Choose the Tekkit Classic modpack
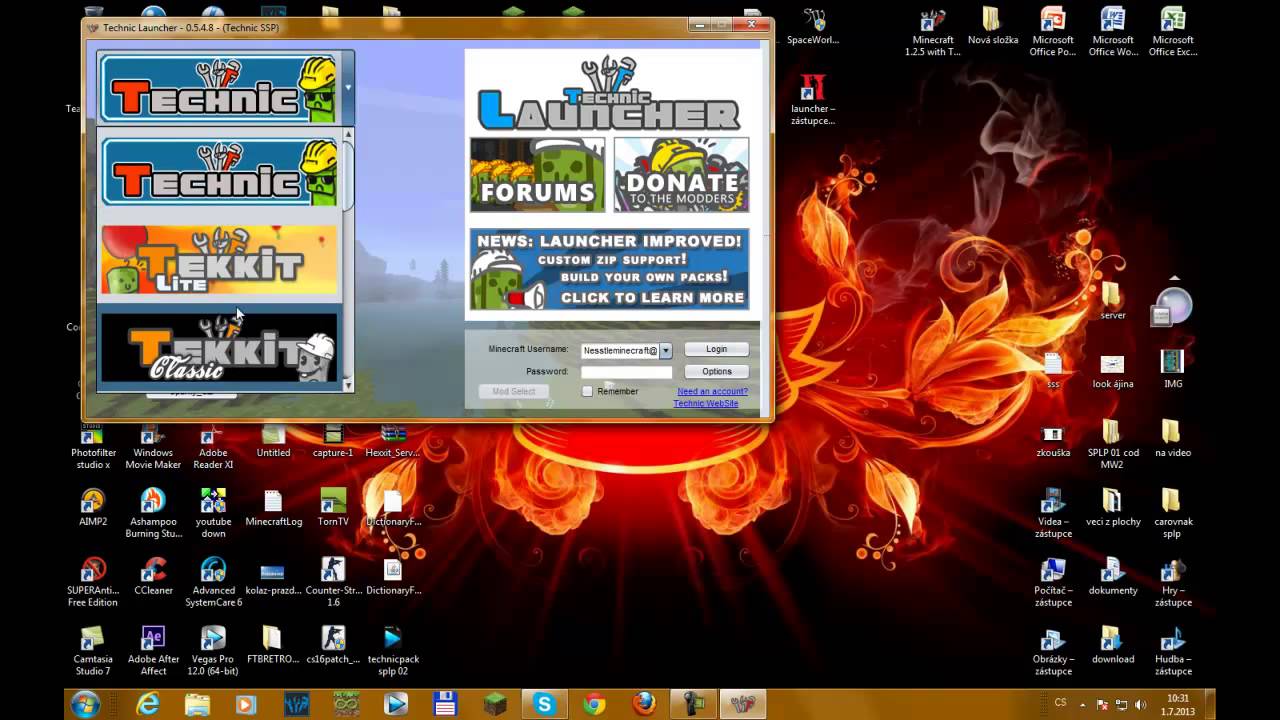The image size is (1280, 720). click(219, 347)
